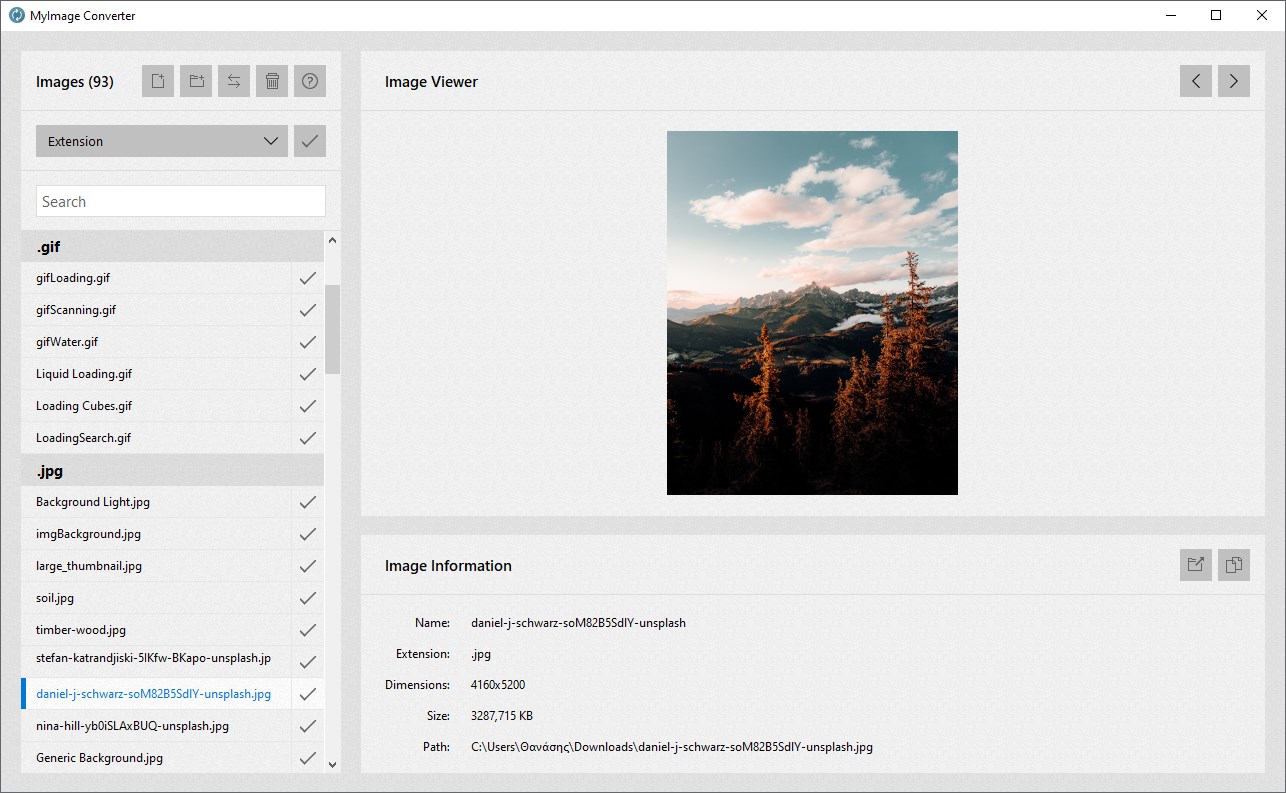Toggle checkmark for gifWater.gif

(308, 342)
